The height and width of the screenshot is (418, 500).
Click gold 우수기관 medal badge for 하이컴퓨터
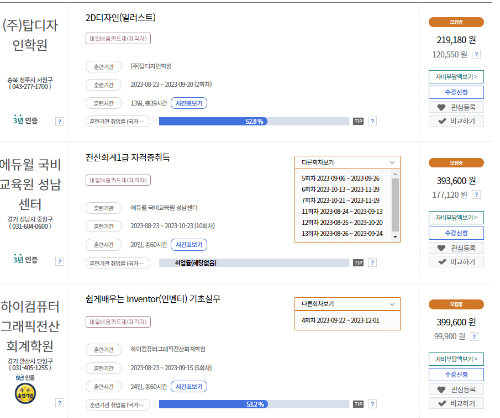[25, 394]
